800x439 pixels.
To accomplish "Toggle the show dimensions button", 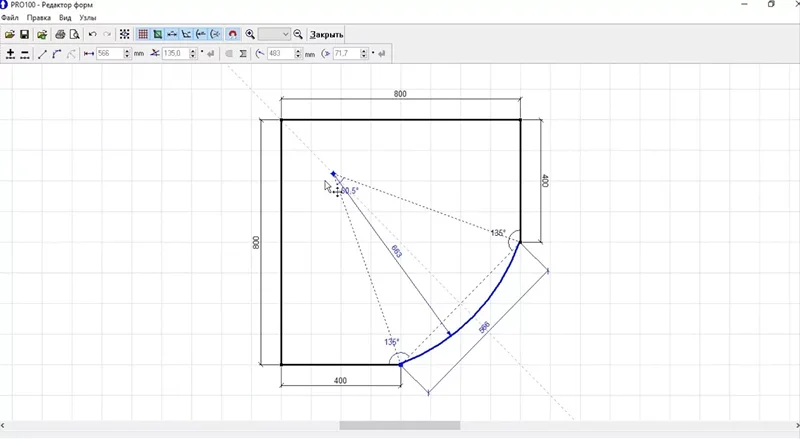I will point(172,34).
